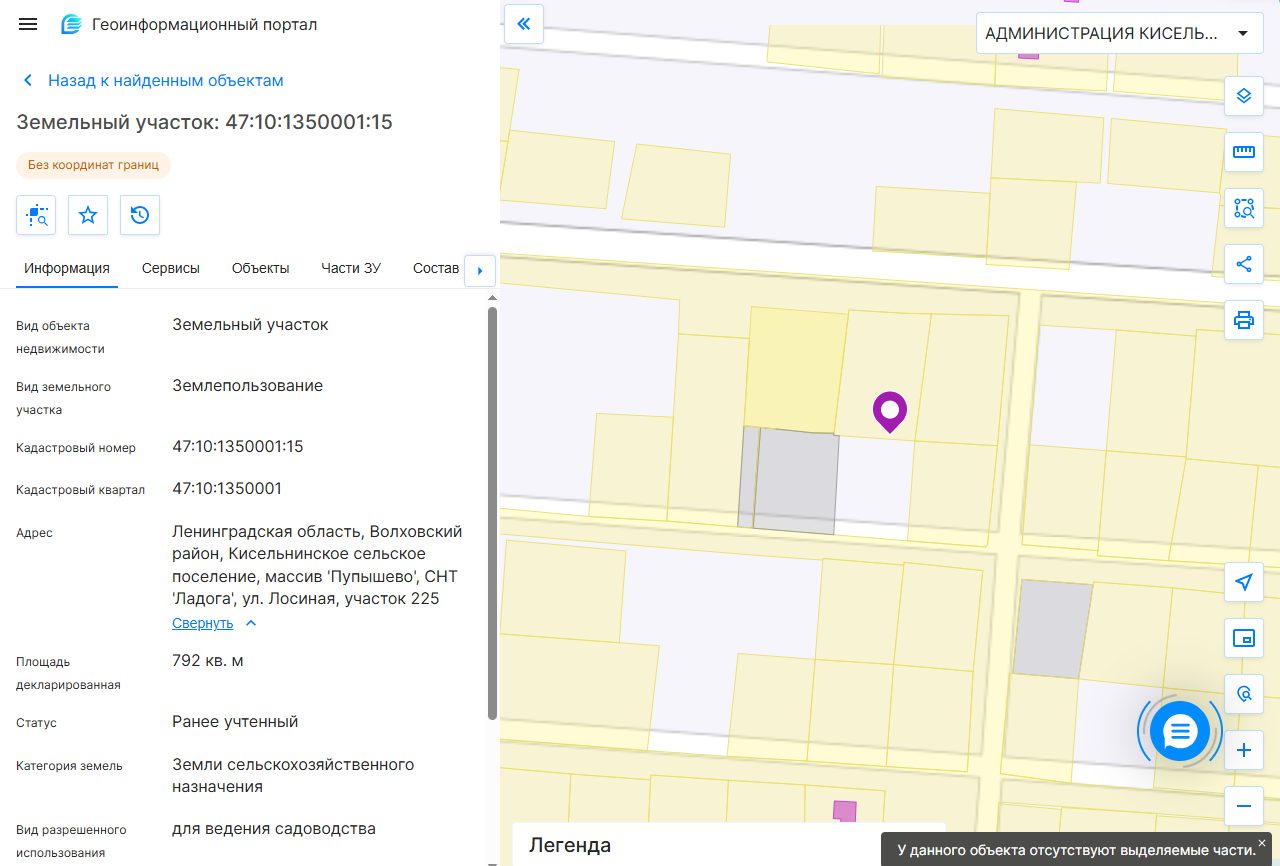Click the map object search icon
The width and height of the screenshot is (1280, 866).
pyautogui.click(x=1244, y=694)
